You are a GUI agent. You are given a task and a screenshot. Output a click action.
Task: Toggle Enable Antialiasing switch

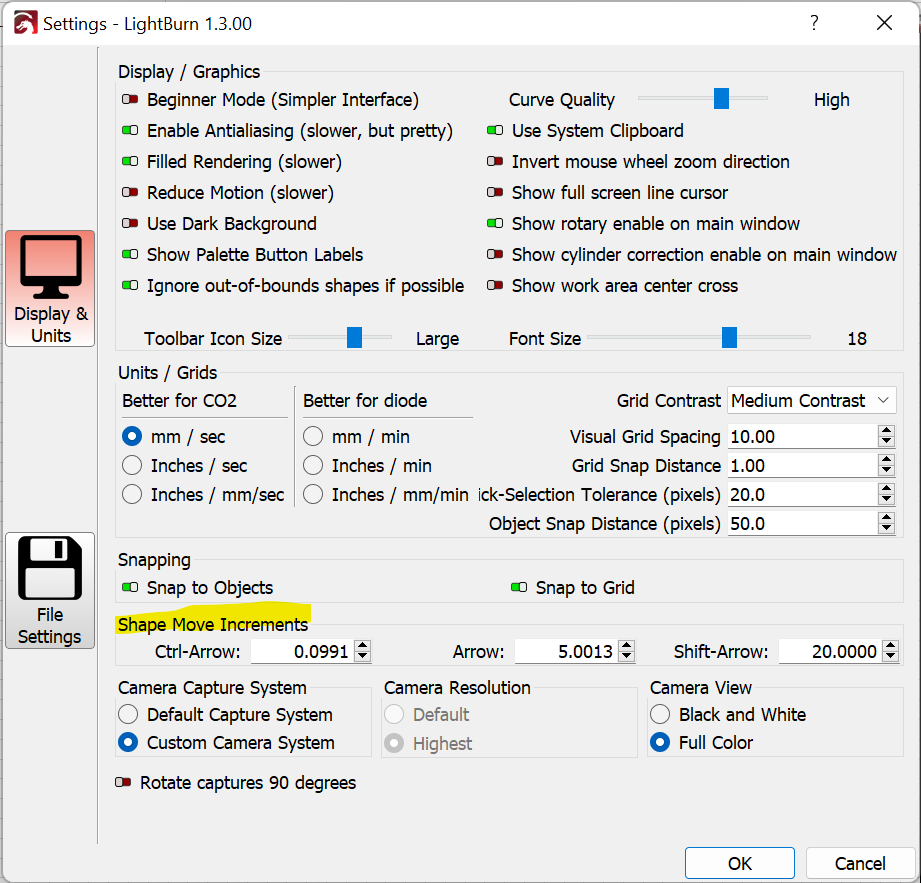(x=130, y=130)
